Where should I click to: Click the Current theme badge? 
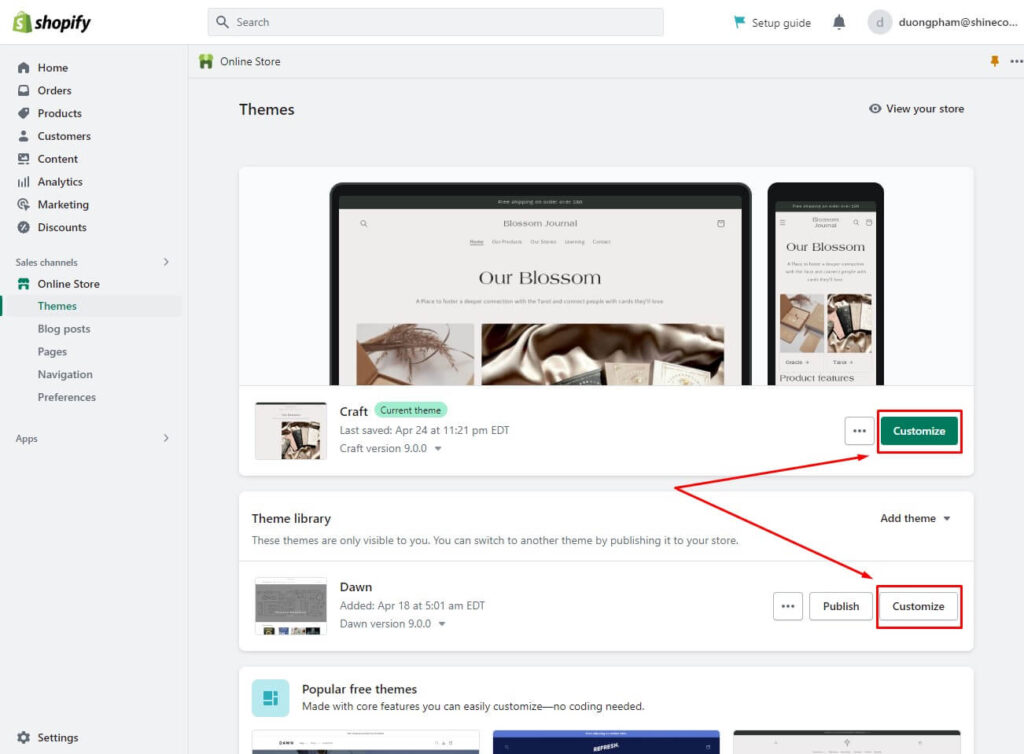(411, 411)
